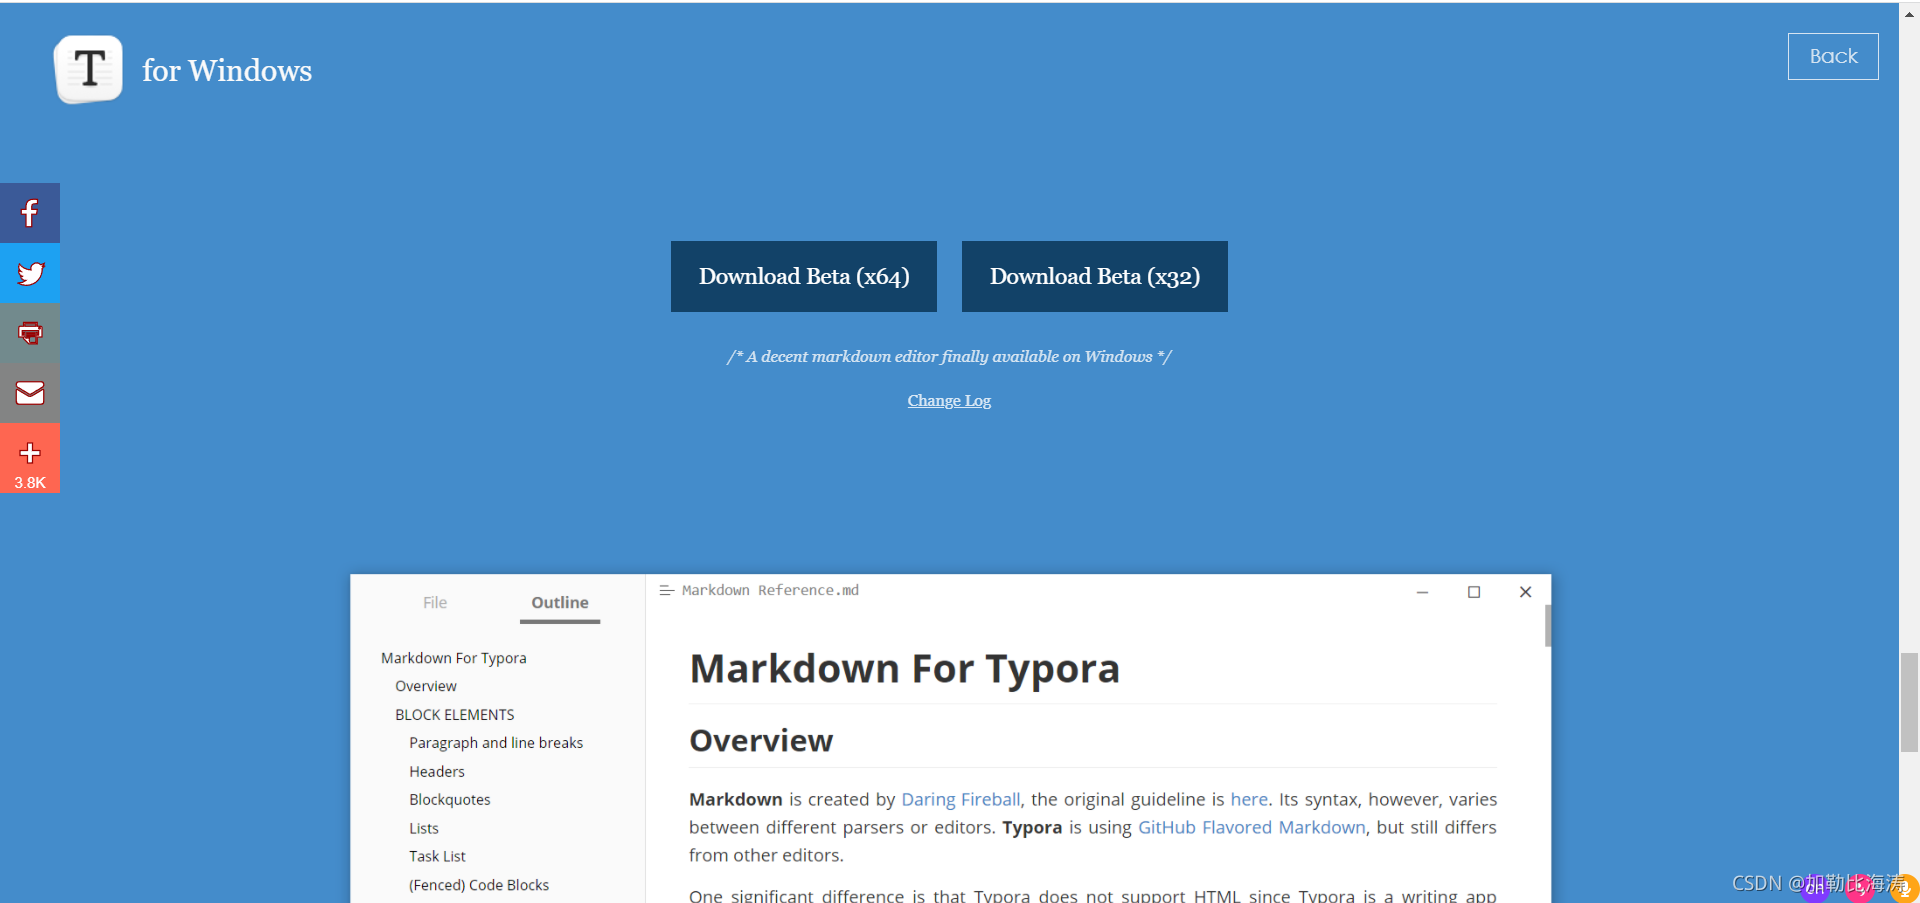The height and width of the screenshot is (903, 1920).
Task: Share the page on Twitter
Action: (x=30, y=273)
